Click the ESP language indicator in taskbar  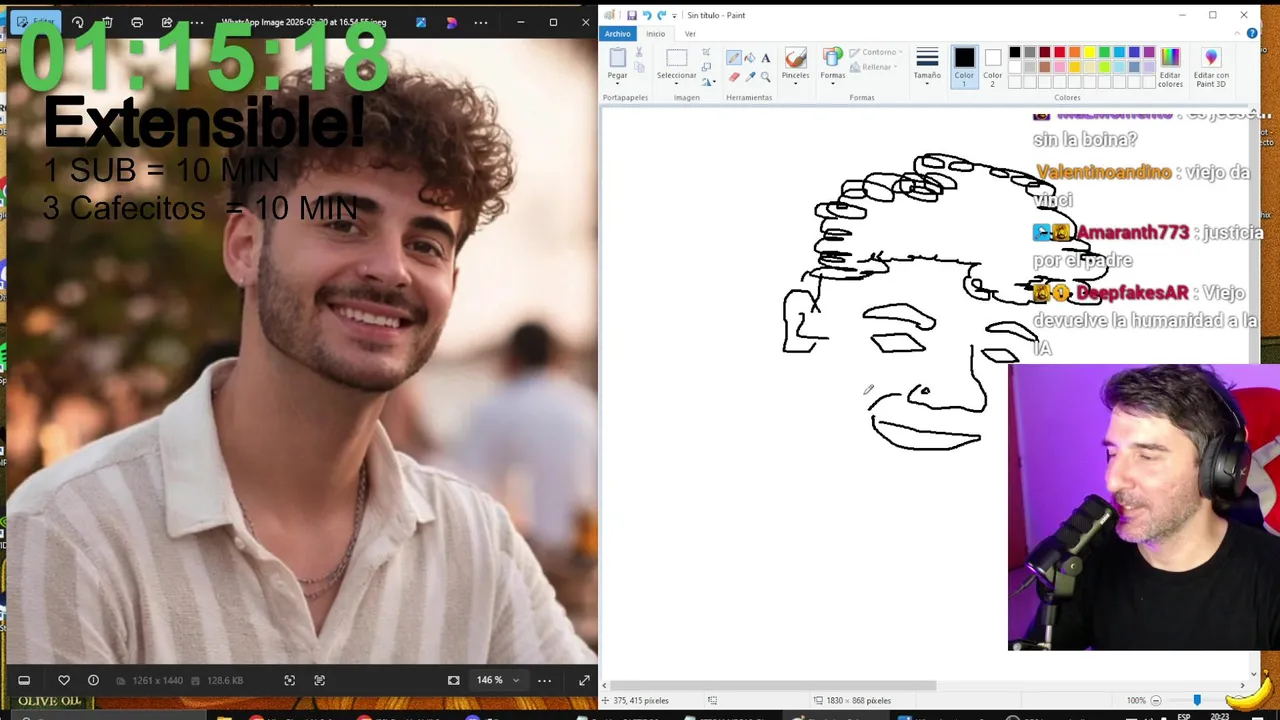tap(1184, 716)
